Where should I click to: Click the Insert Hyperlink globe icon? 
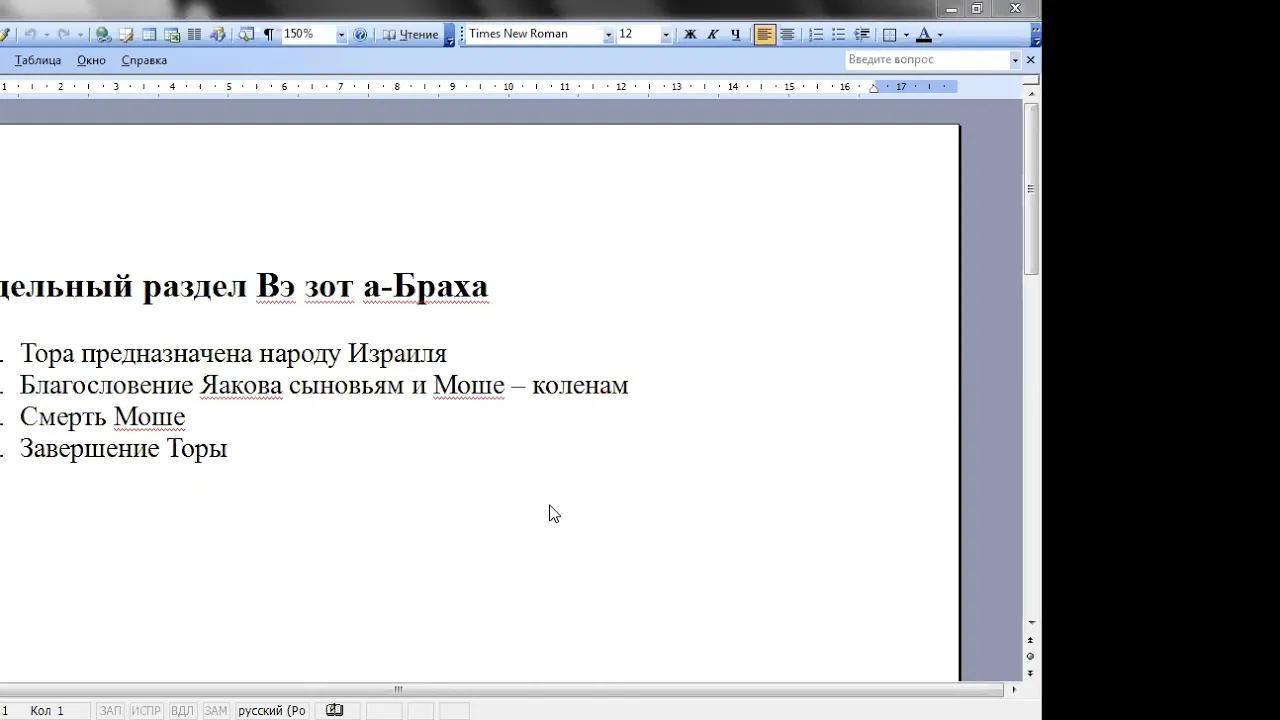pyautogui.click(x=103, y=34)
